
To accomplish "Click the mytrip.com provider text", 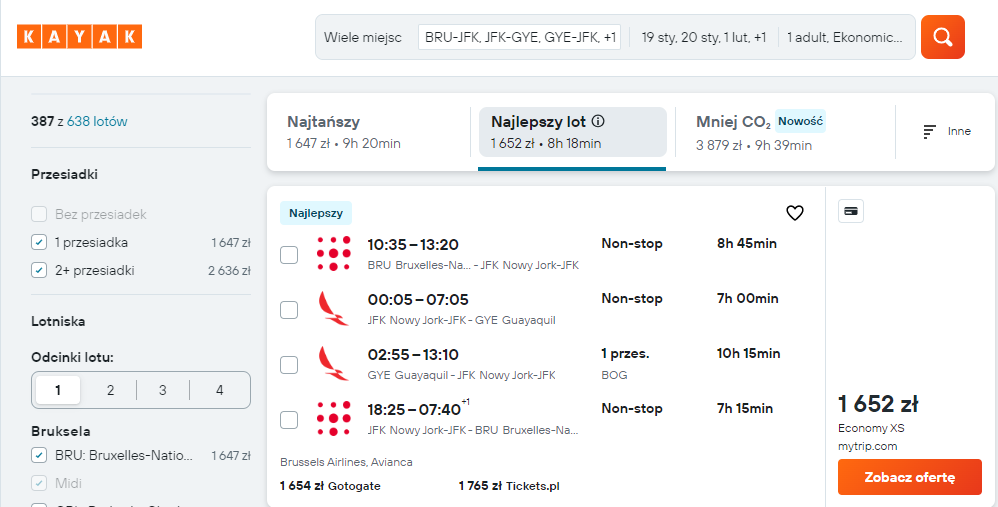I will point(868,446).
